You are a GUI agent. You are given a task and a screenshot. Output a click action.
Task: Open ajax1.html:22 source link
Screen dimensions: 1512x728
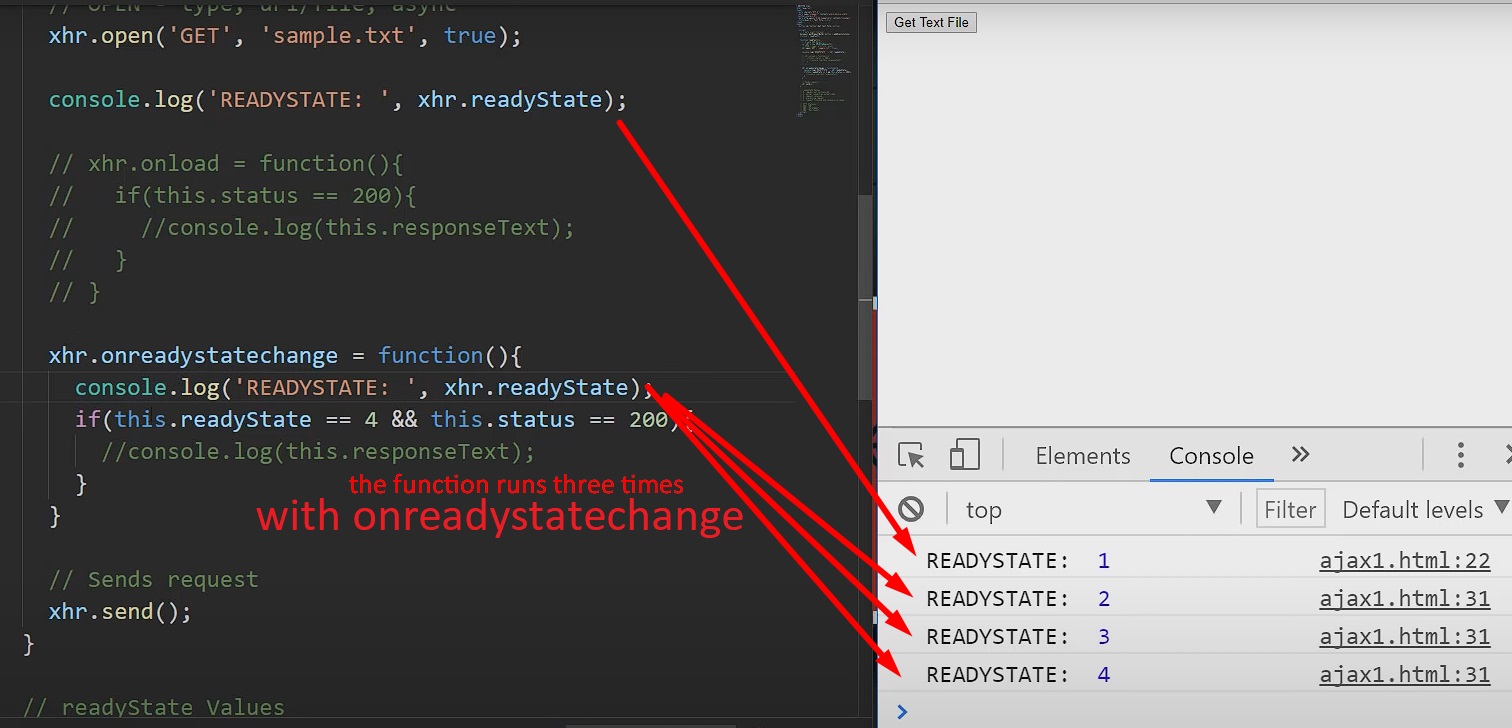coord(1404,561)
